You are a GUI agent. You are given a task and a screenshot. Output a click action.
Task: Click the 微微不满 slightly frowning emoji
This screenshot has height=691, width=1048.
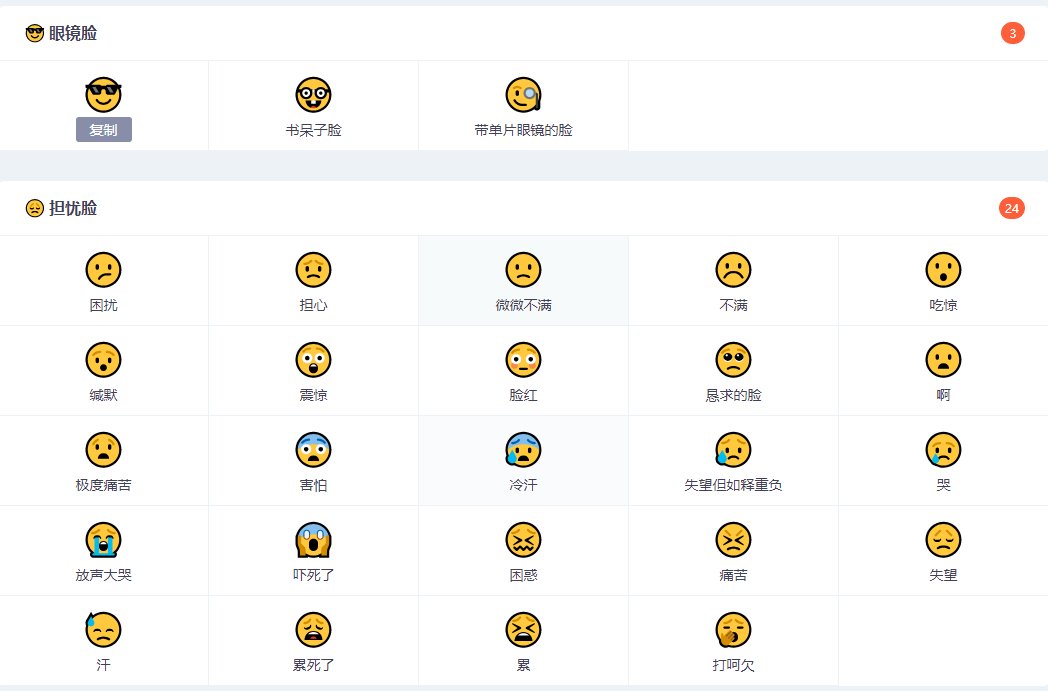coord(523,270)
